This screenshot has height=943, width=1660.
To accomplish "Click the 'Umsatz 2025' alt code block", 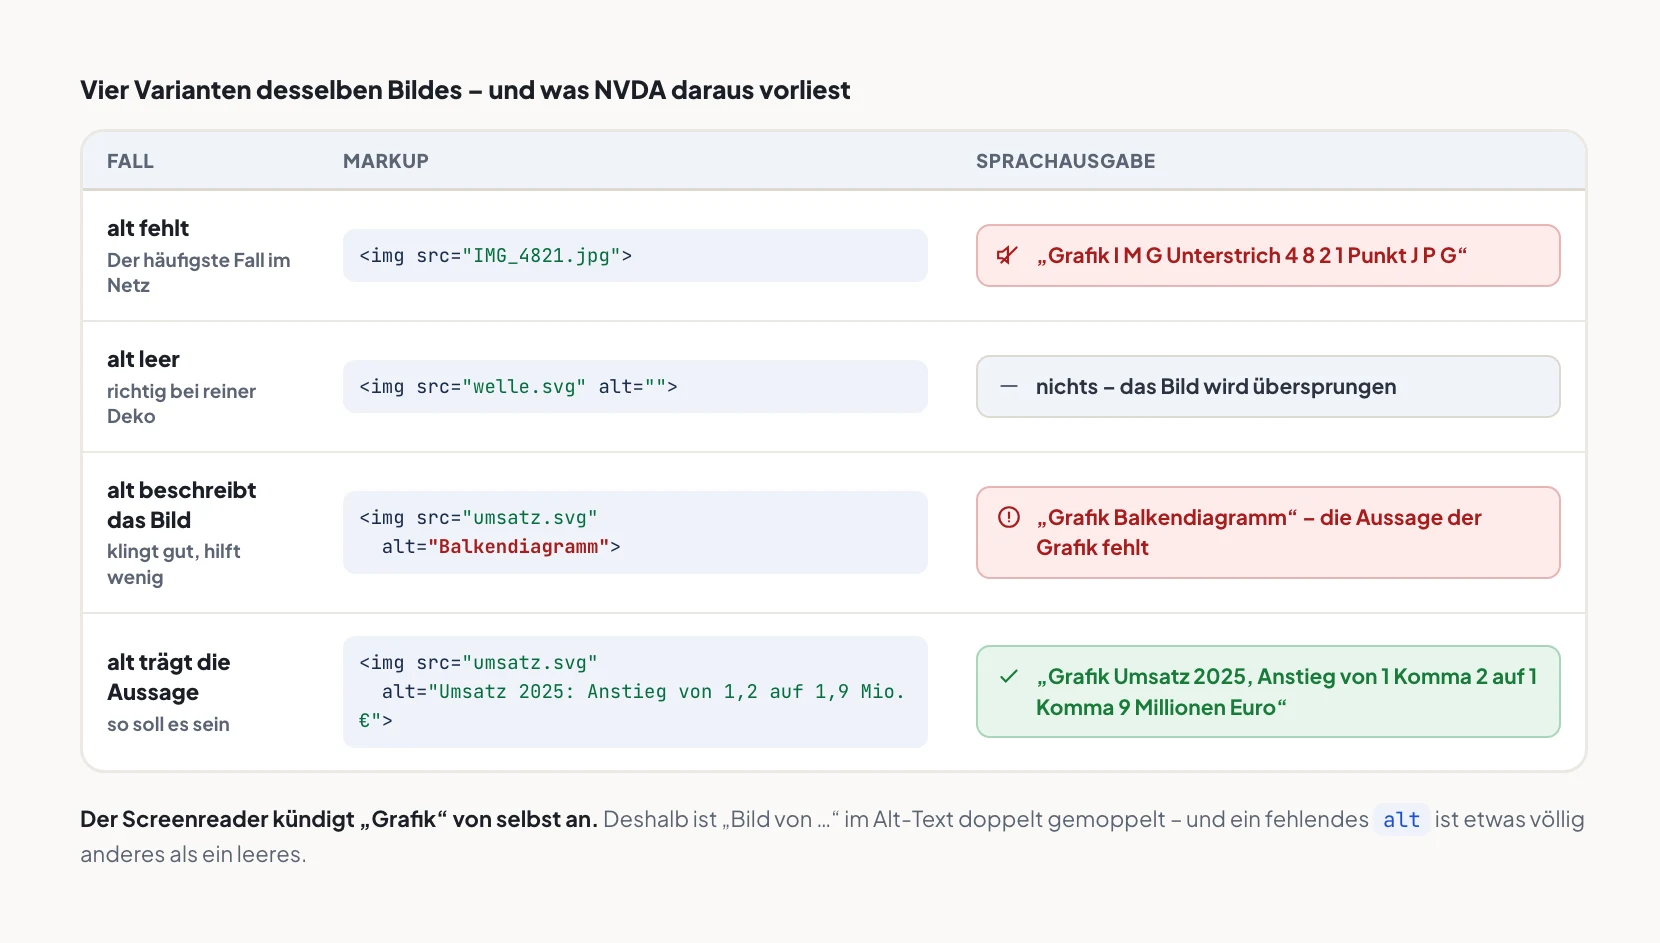I will pyautogui.click(x=635, y=692).
